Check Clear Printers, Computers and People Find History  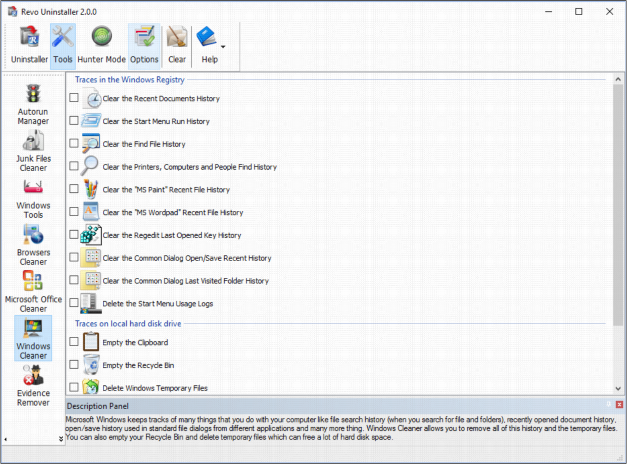click(x=74, y=166)
